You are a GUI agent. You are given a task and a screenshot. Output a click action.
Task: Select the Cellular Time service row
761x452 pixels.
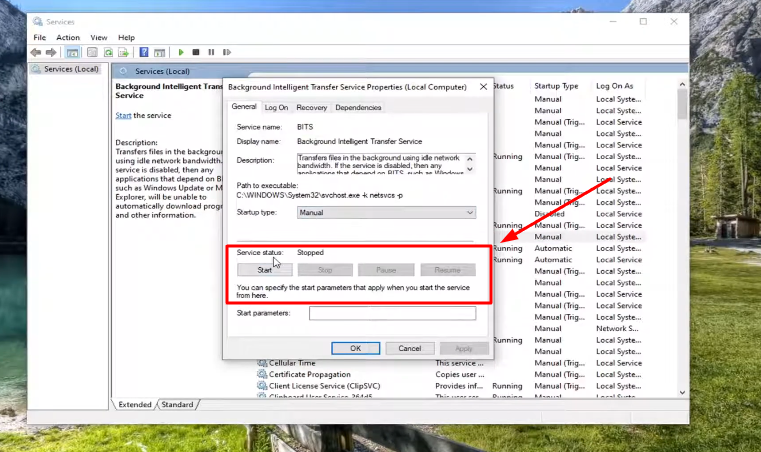(x=449, y=363)
